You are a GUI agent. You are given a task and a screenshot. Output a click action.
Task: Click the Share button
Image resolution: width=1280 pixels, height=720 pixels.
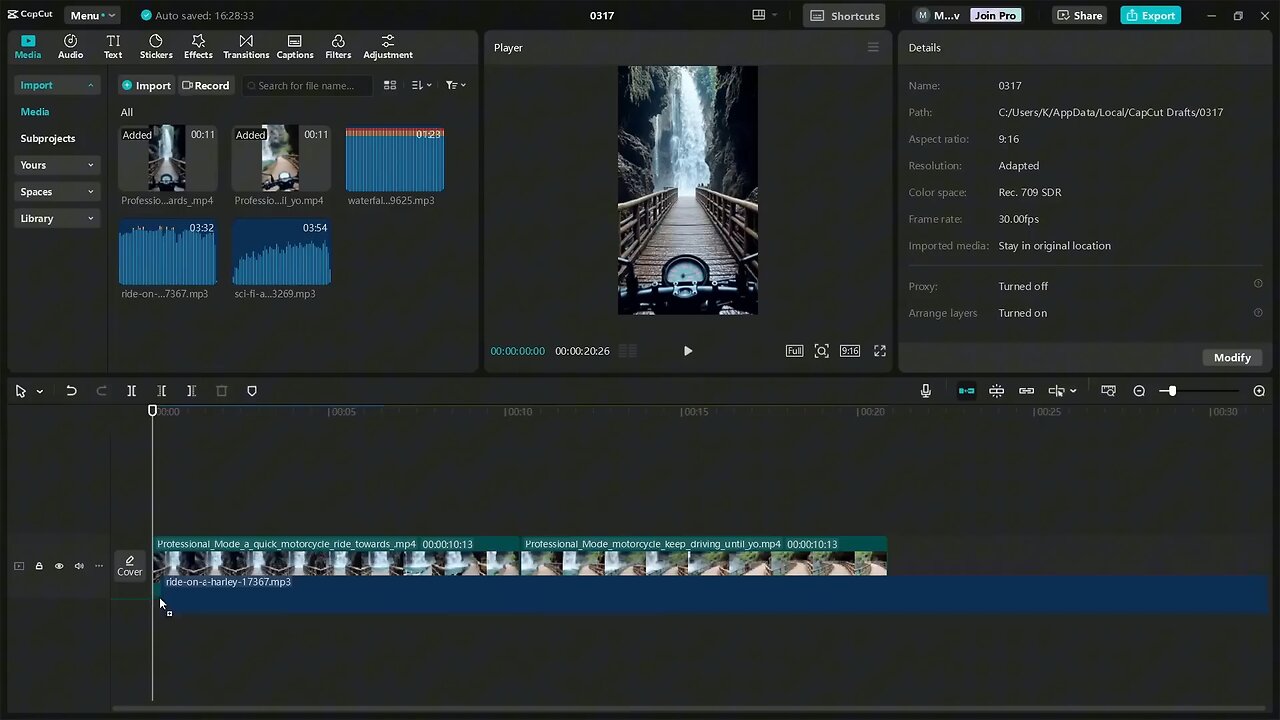point(1080,16)
